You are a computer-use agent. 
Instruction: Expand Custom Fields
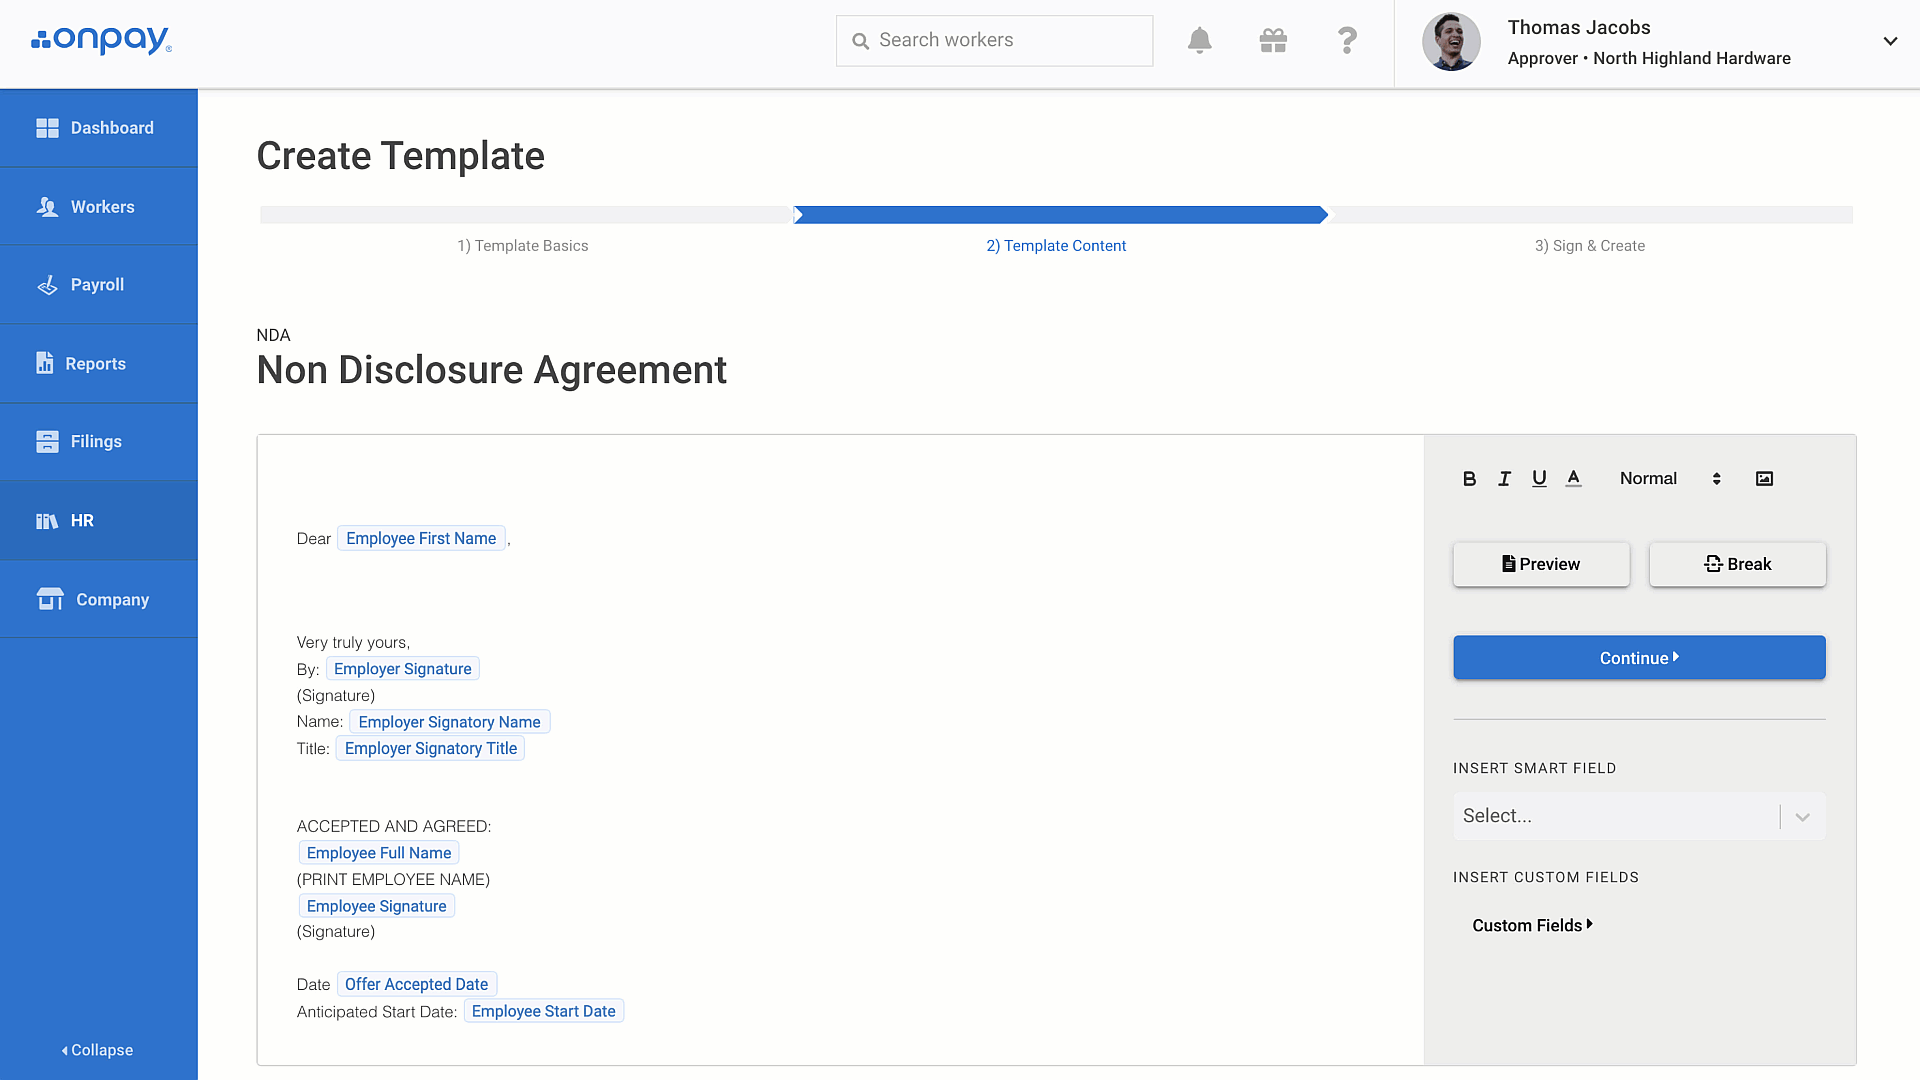click(x=1532, y=926)
